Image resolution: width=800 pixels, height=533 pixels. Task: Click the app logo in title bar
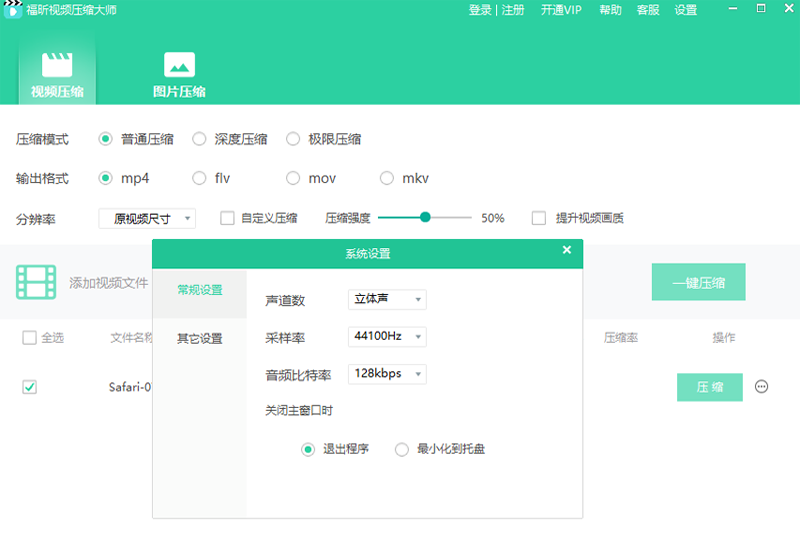(x=14, y=10)
